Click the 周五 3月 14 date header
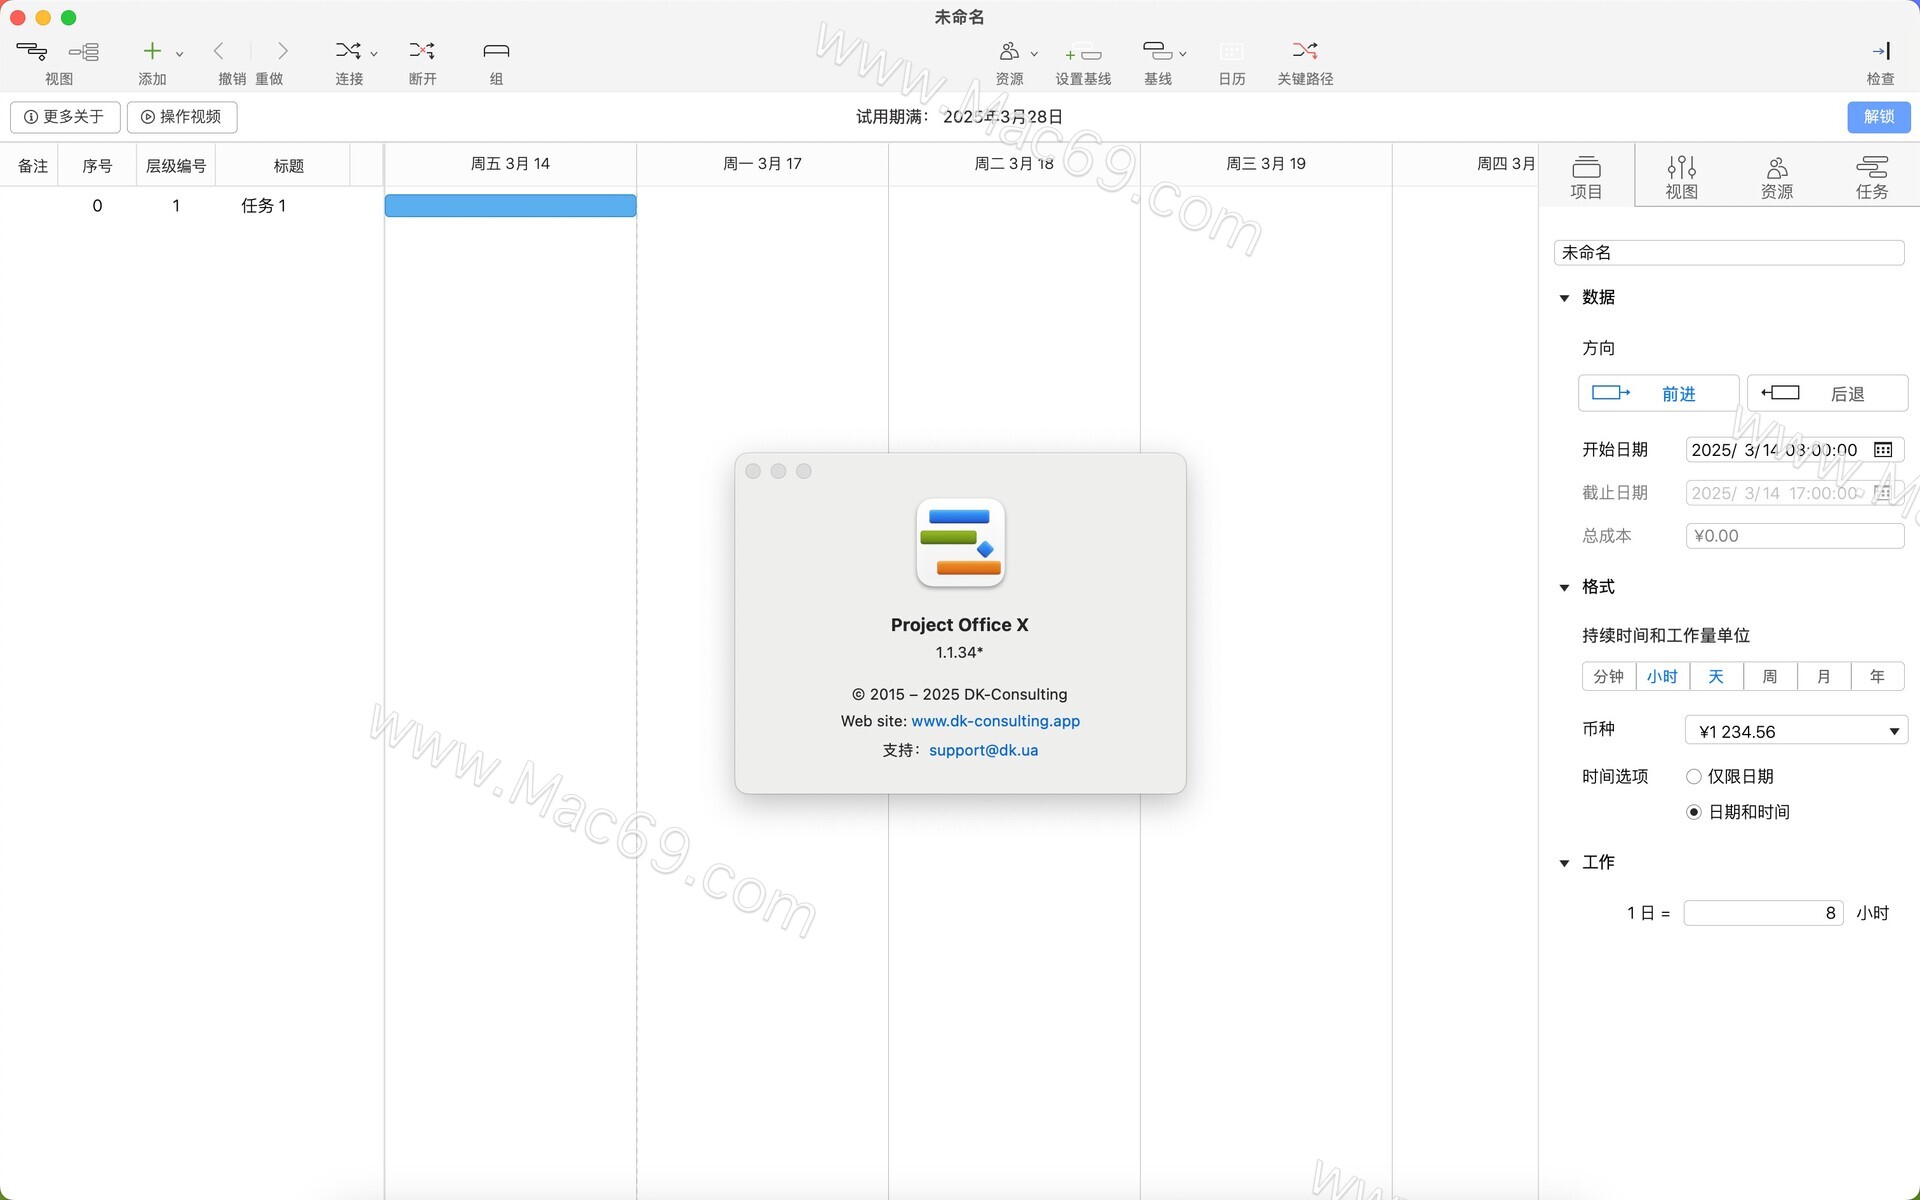 [x=510, y=164]
